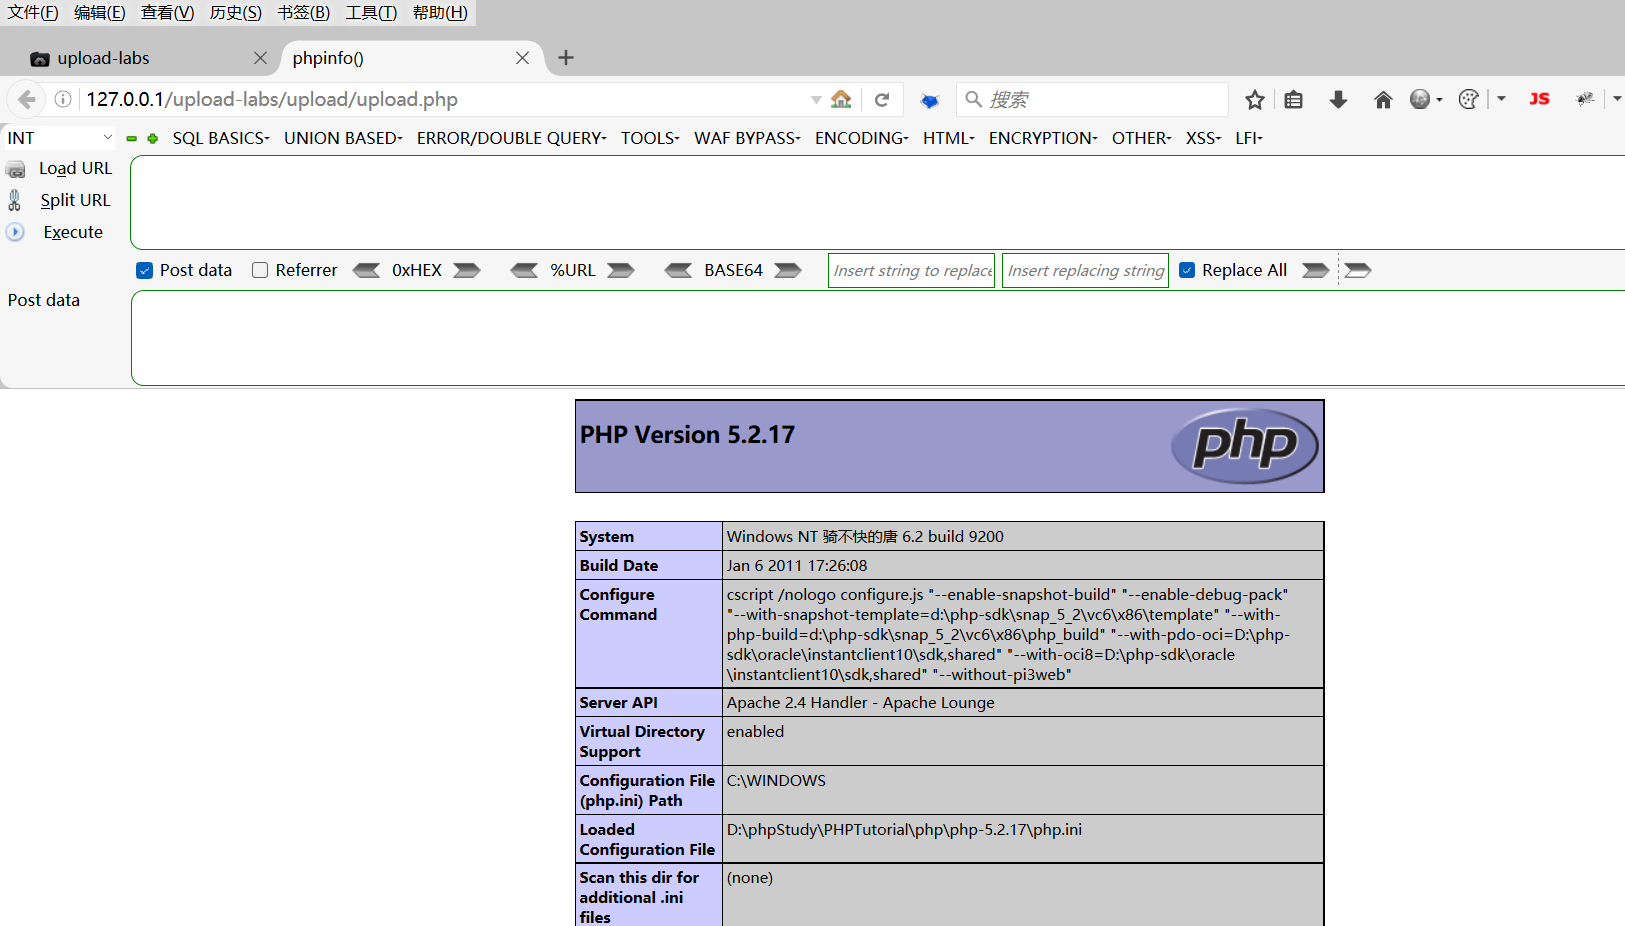Click right arrow beside %URL
Screen dimensions: 1625x926
[x=621, y=270]
